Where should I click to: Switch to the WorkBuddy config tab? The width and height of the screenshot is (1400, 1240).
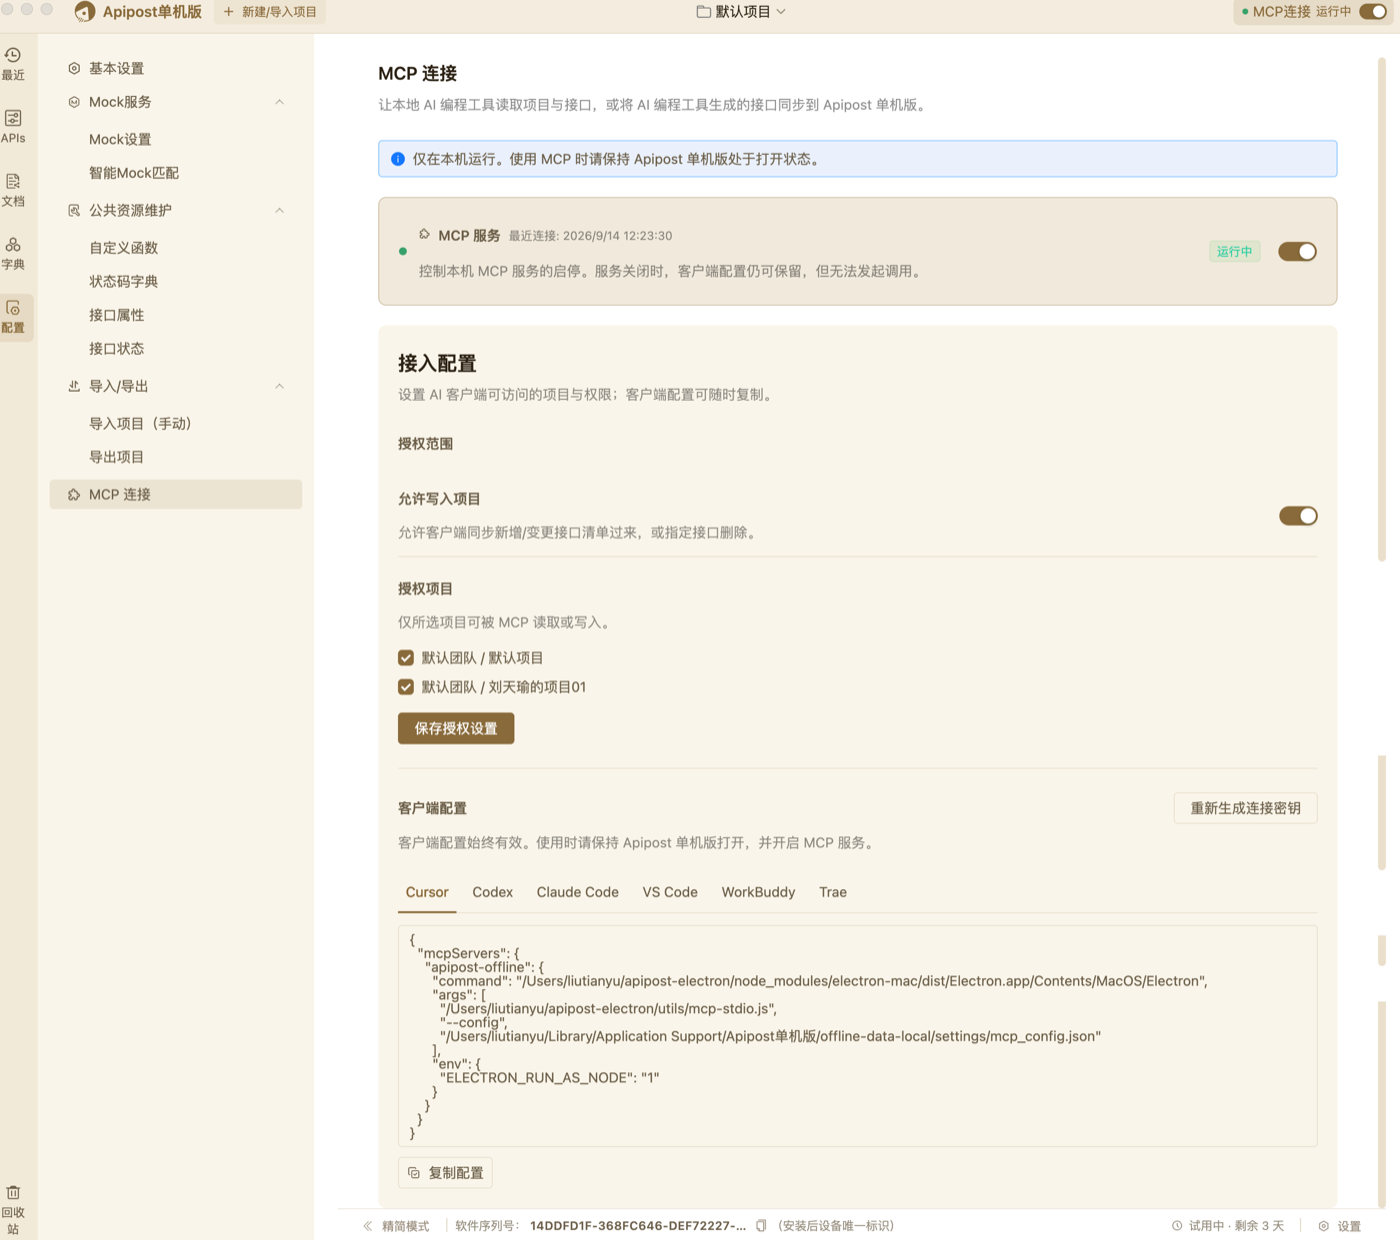click(x=758, y=892)
